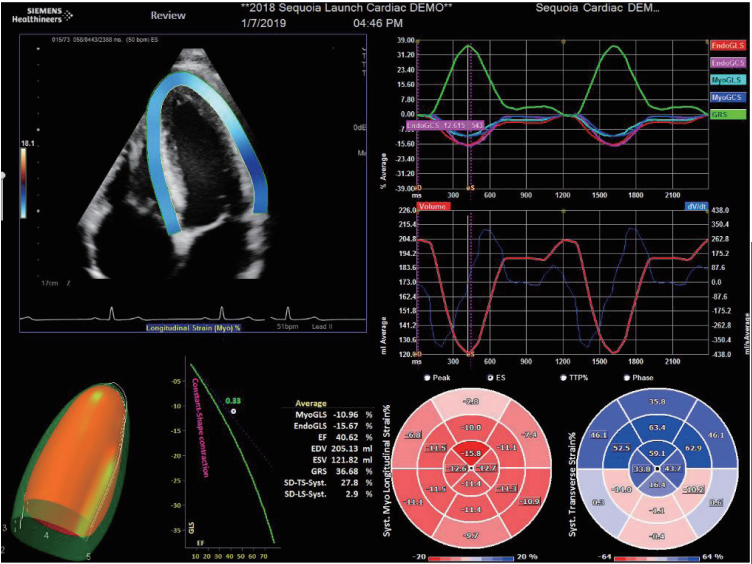Open the Review tab
This screenshot has height=564, width=752.
click(x=166, y=15)
